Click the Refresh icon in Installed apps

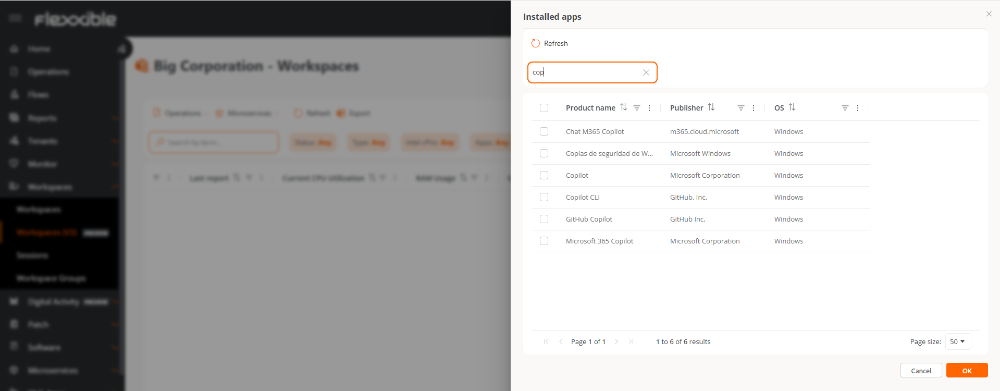click(535, 43)
